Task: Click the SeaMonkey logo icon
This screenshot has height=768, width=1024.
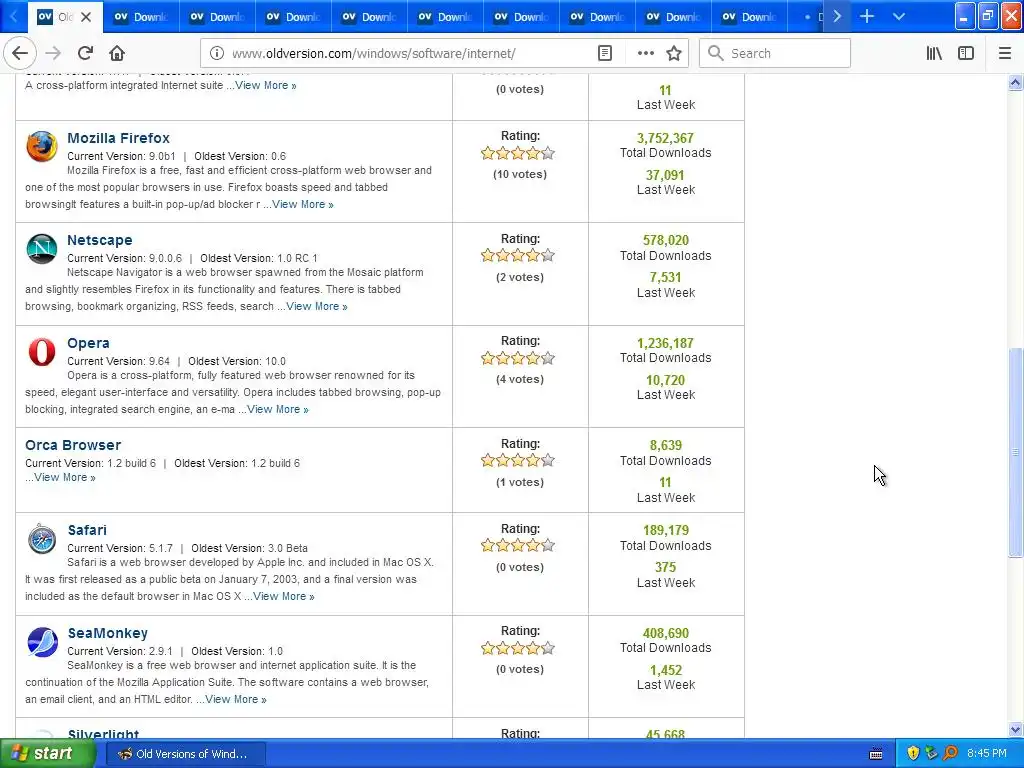Action: click(42, 642)
